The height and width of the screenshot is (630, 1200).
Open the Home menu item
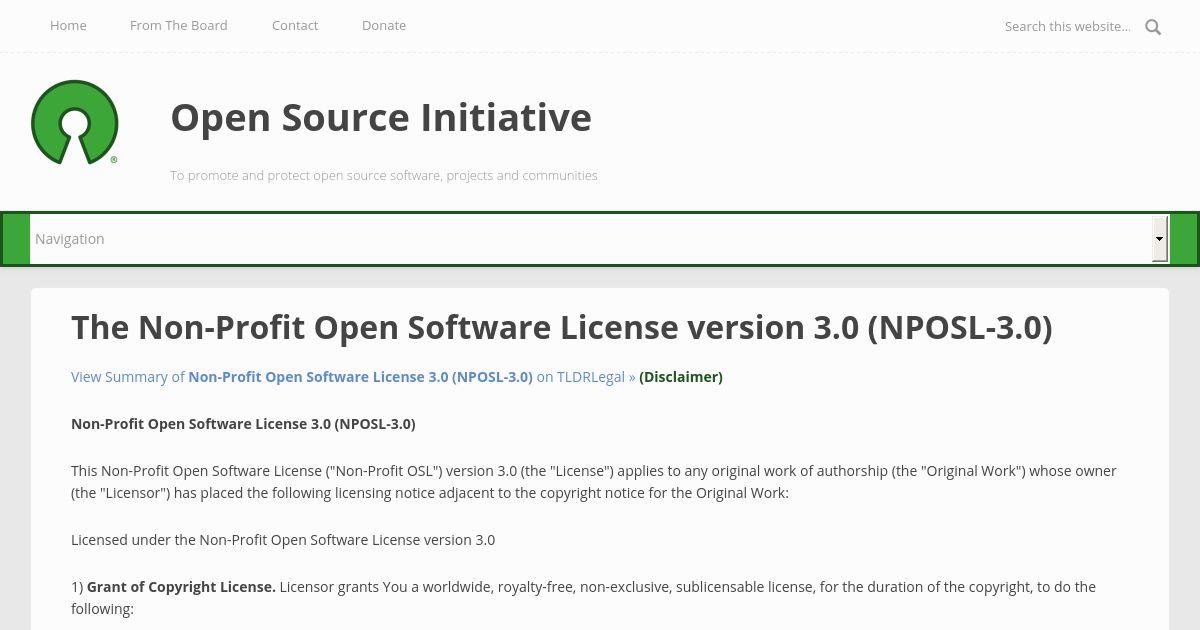tap(68, 25)
